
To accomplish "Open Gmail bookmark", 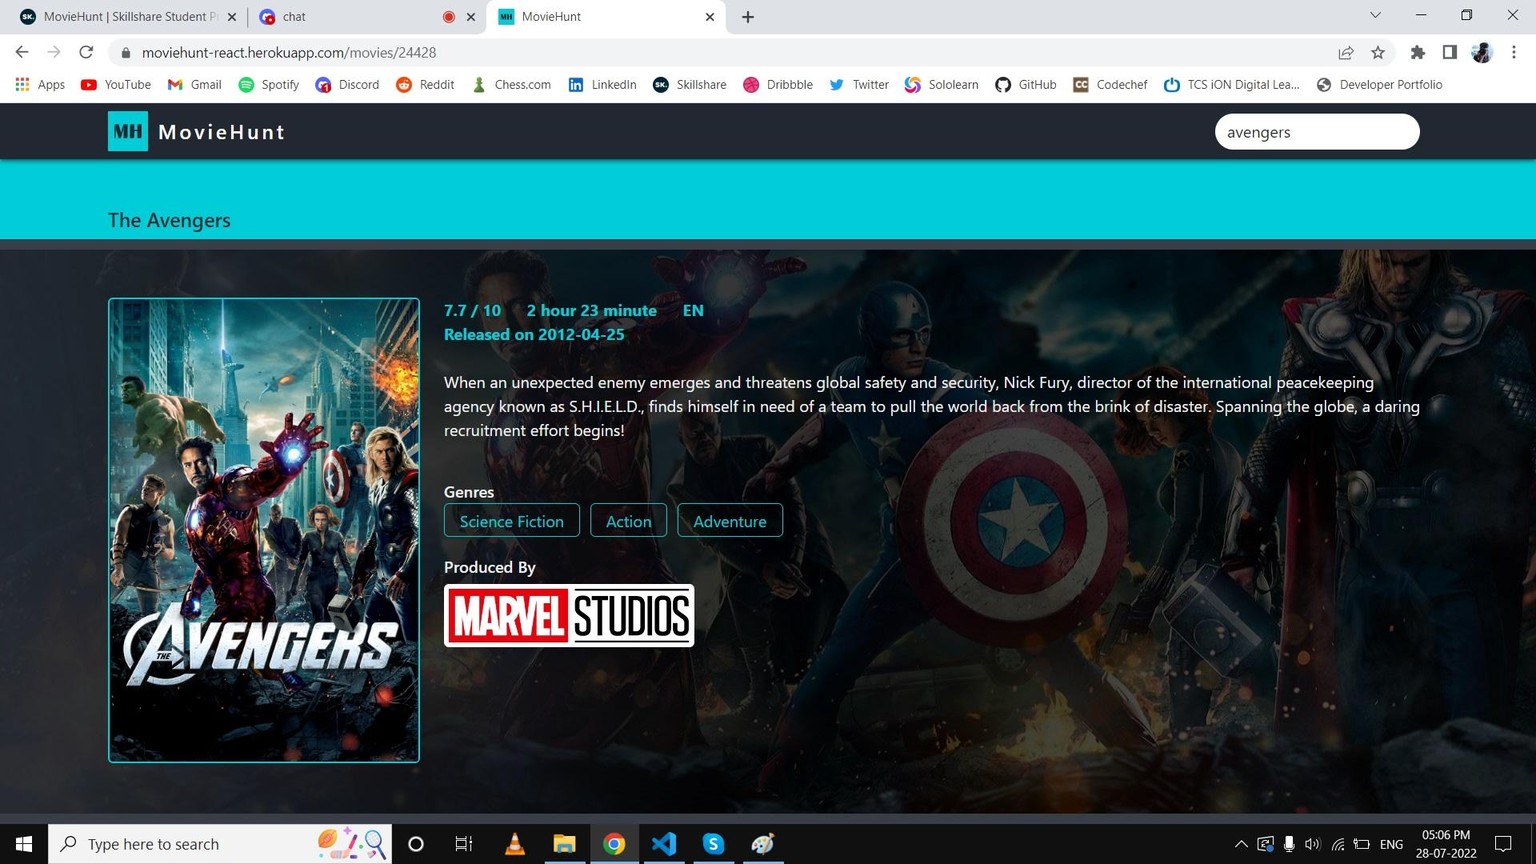I will pyautogui.click(x=194, y=85).
